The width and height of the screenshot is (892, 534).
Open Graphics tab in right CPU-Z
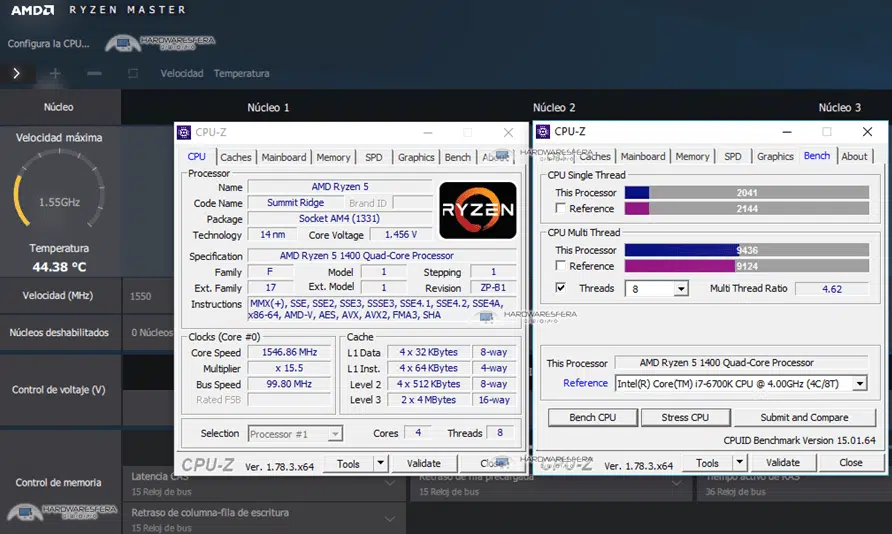pos(775,156)
